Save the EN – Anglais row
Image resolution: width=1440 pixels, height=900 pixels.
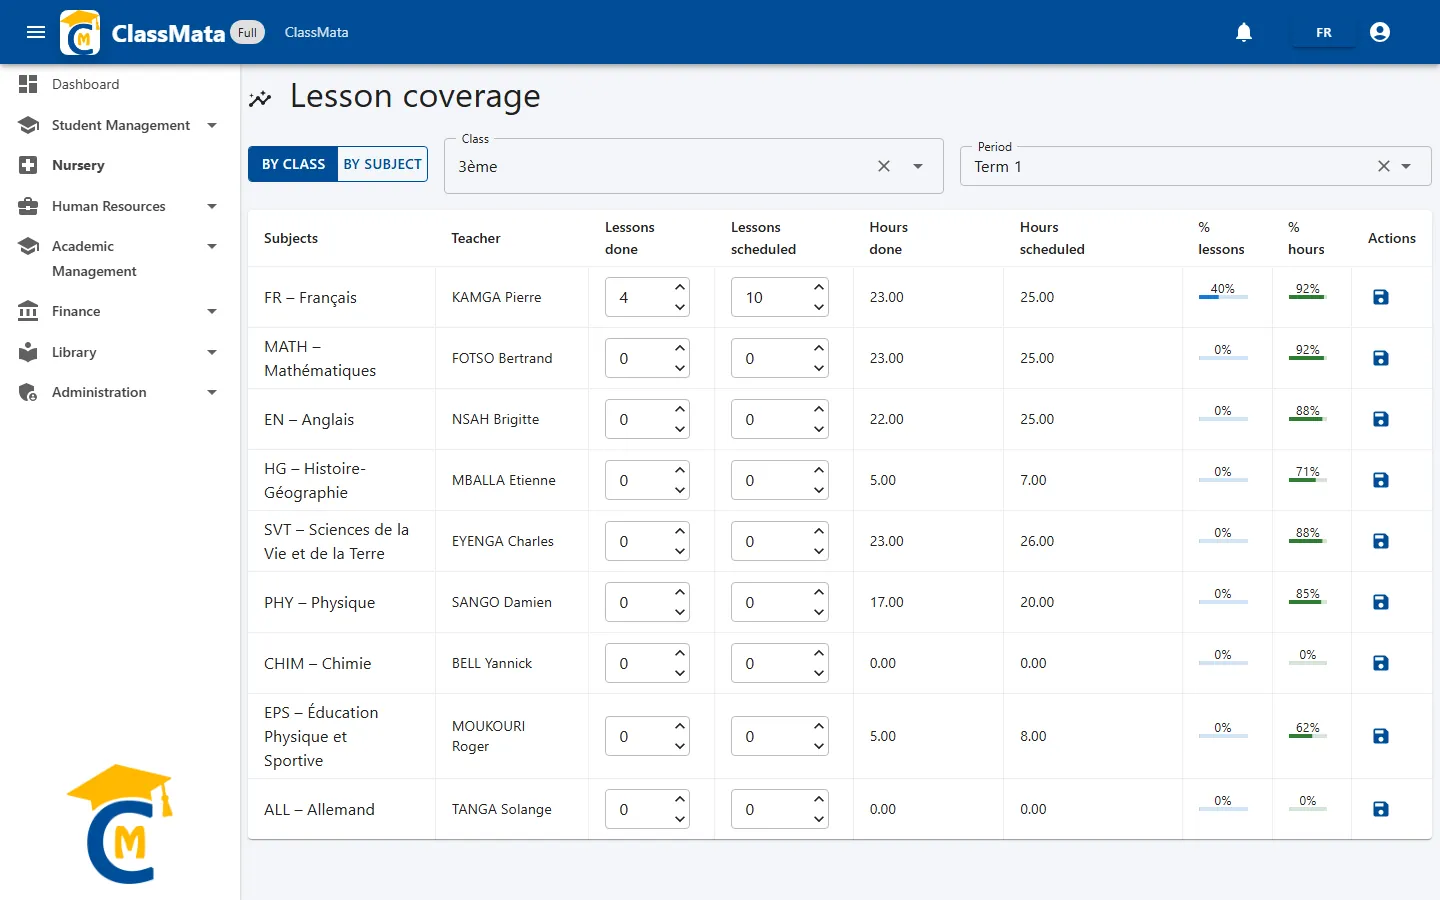(x=1381, y=419)
